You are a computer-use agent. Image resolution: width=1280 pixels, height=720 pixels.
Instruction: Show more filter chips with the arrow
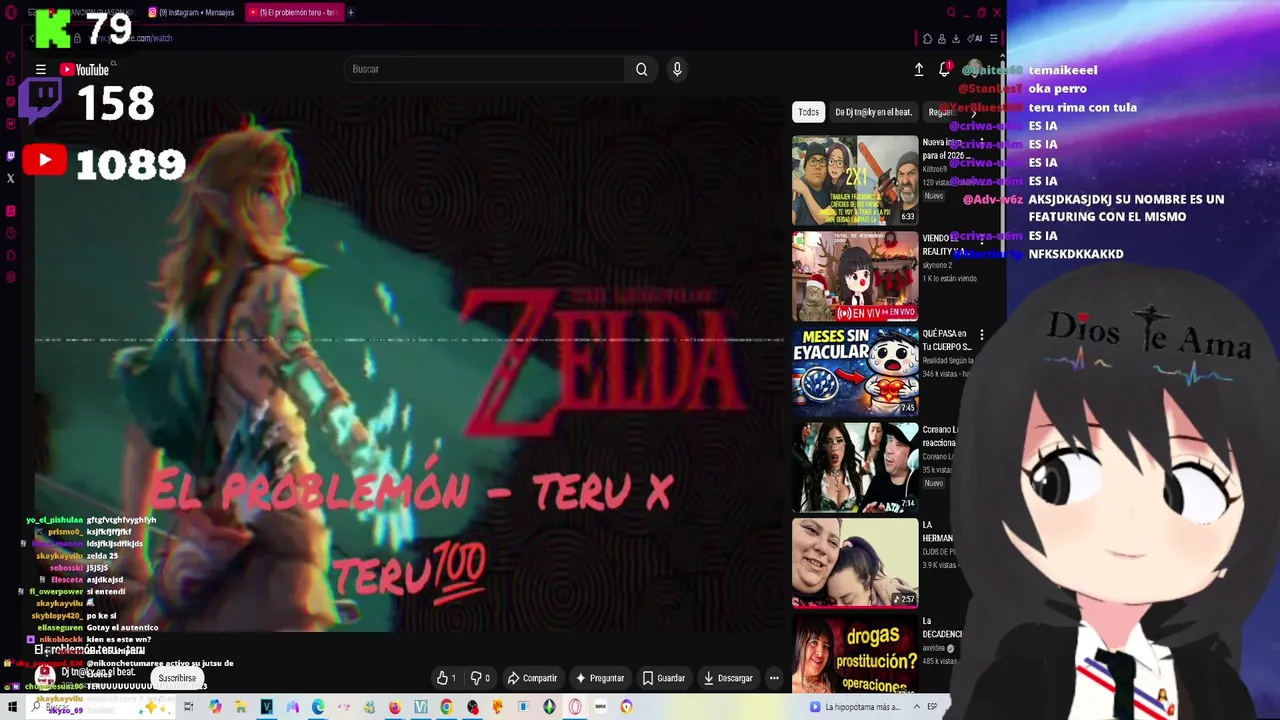click(x=973, y=112)
